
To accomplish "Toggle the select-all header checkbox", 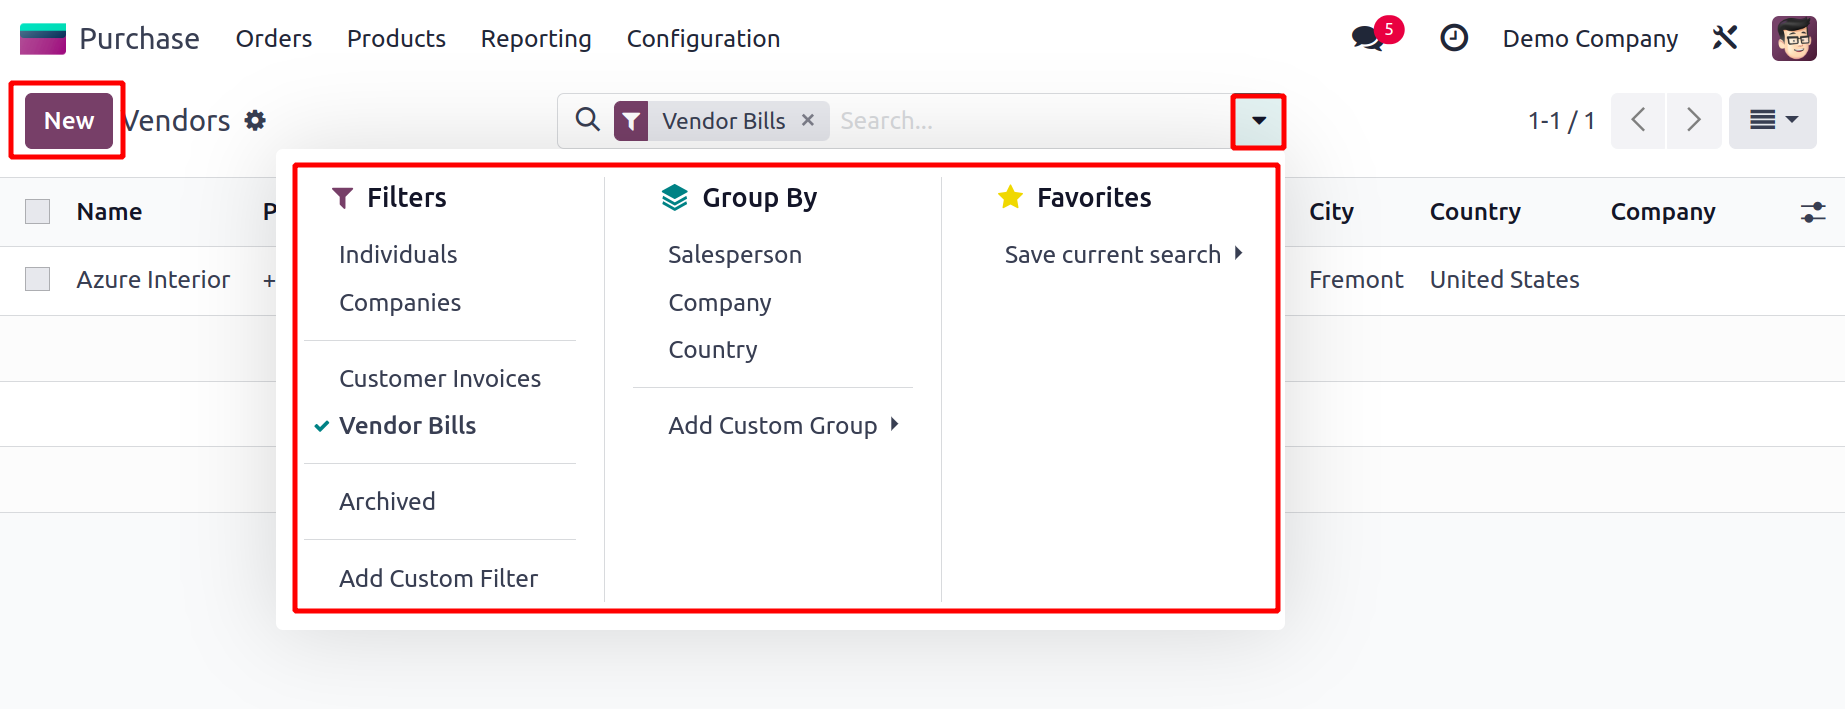I will tap(38, 212).
